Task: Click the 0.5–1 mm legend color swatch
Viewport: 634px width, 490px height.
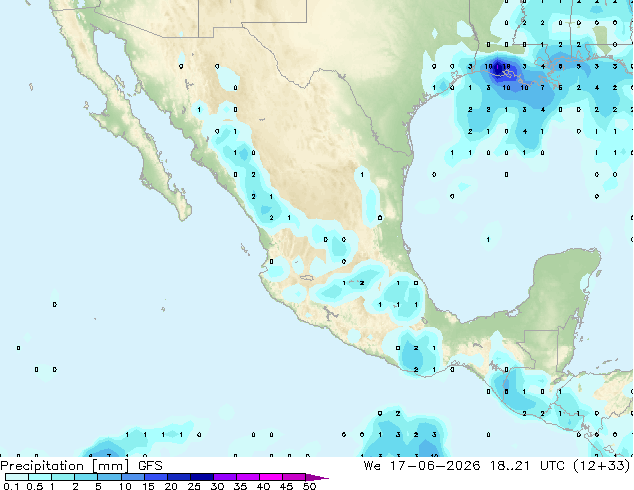Action: point(40,477)
